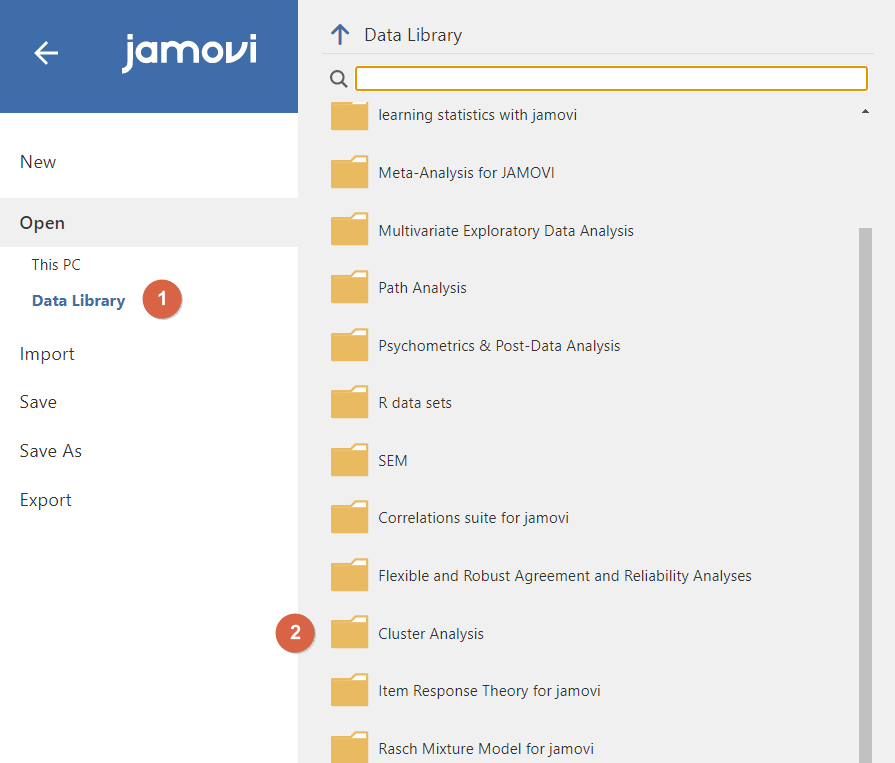Click 'Psychometrics & Post-Data Analysis' label
The width and height of the screenshot is (895, 763).
coord(499,345)
